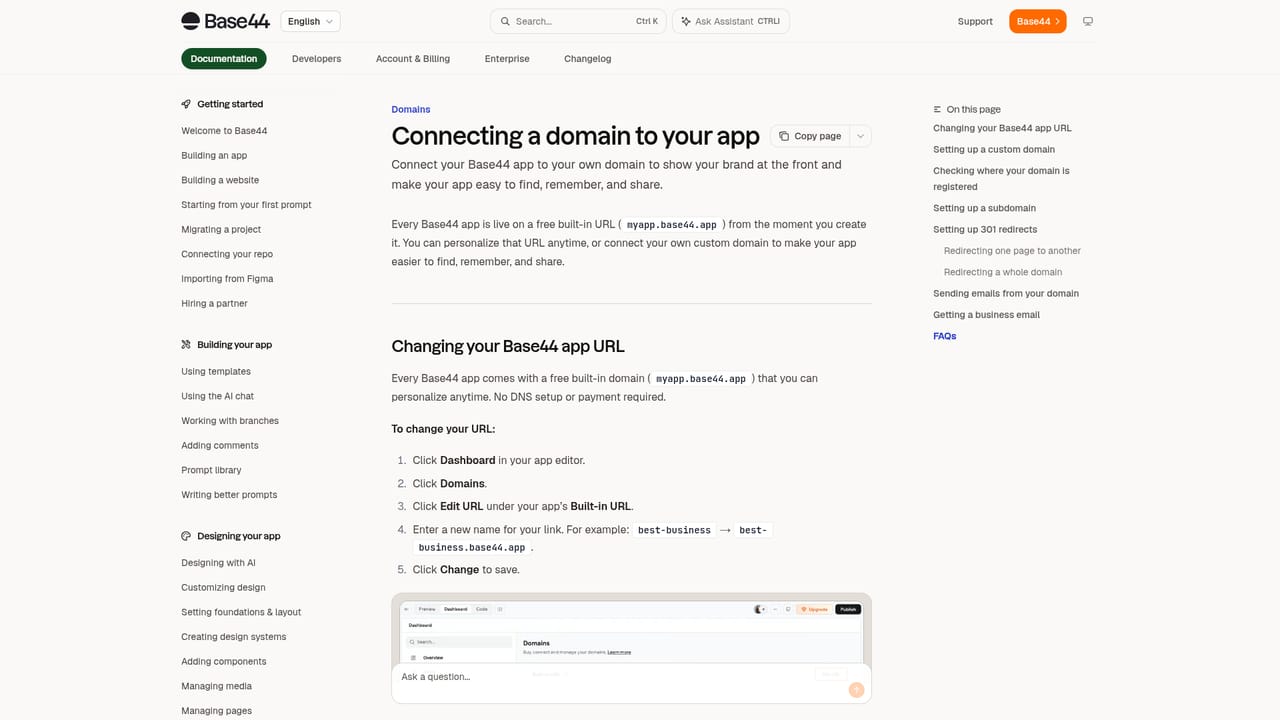Open Building a website page
The image size is (1280, 720).
(220, 180)
